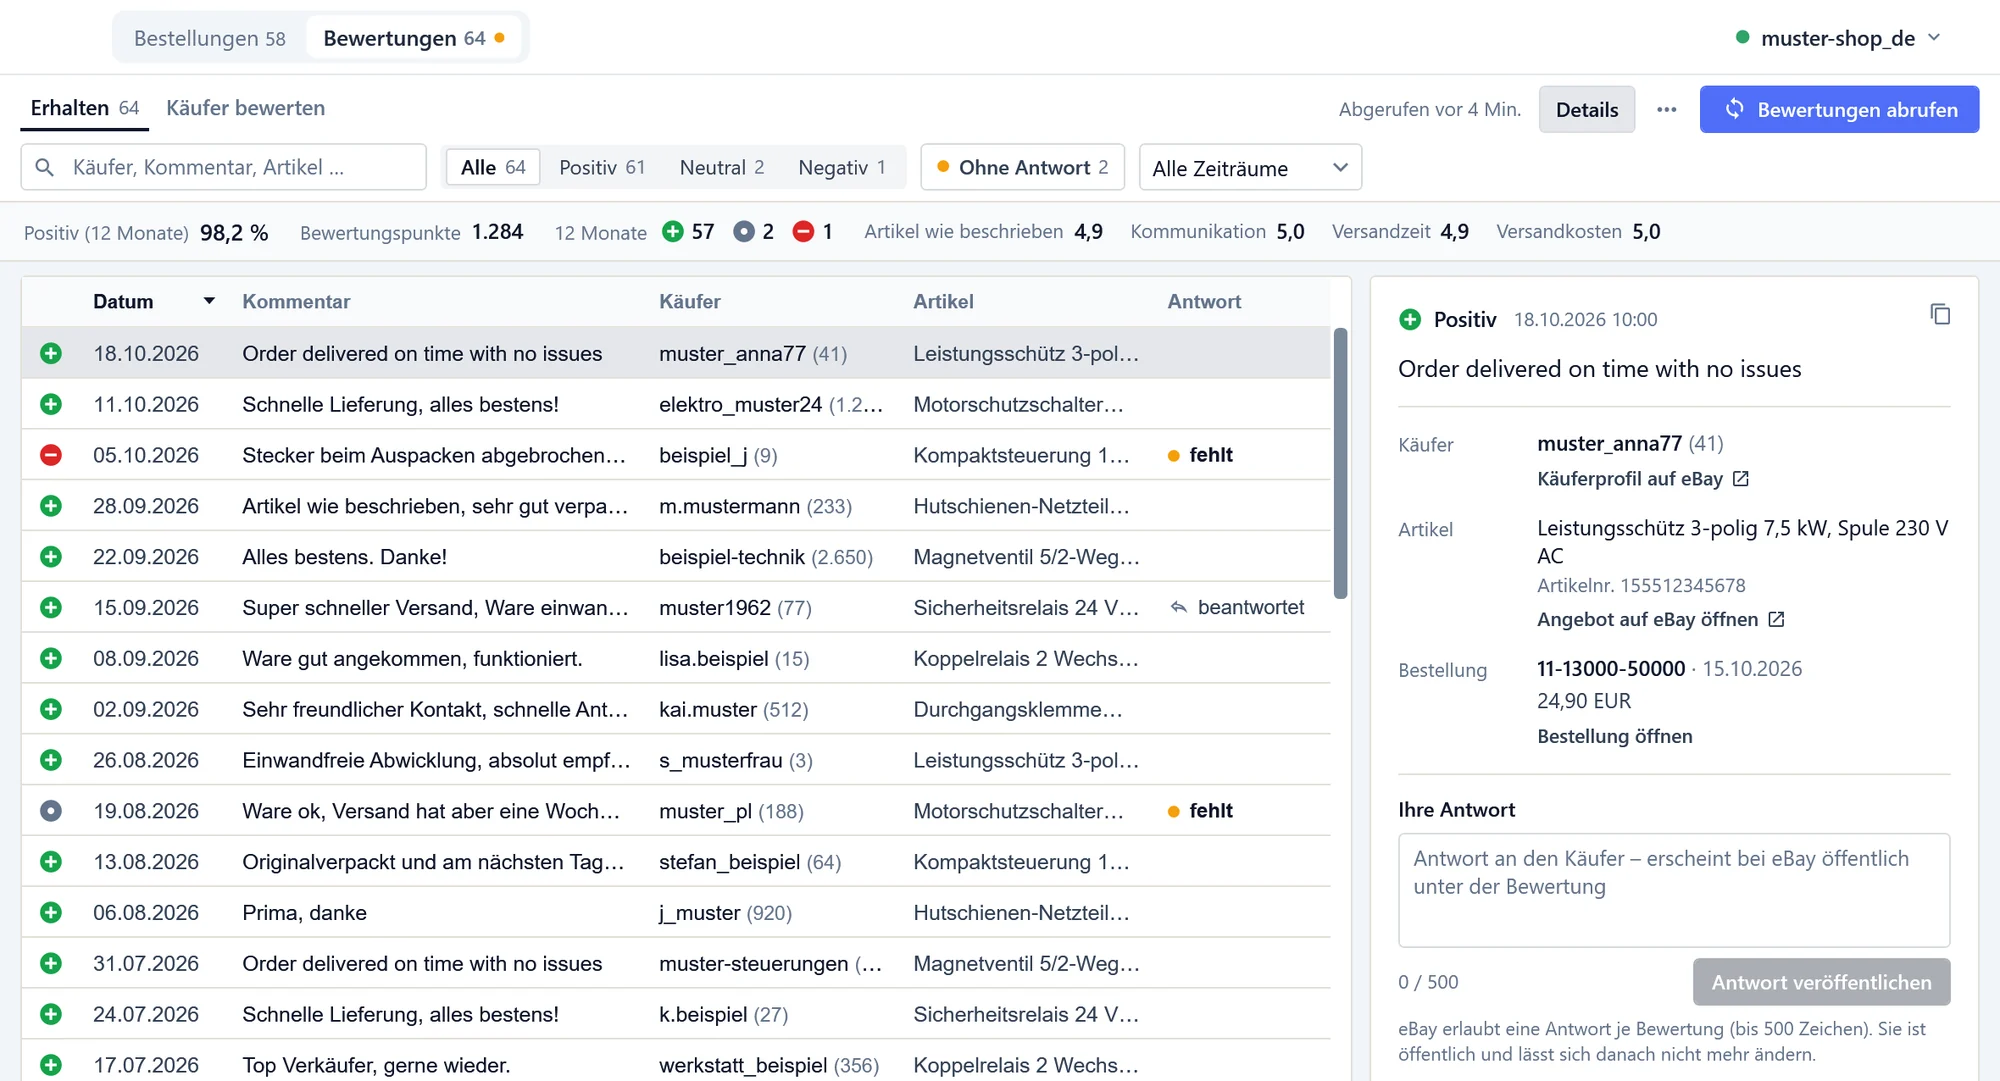The image size is (2000, 1081).
Task: Click the 'fehlt' status in the beispiel_j row
Action: [1201, 455]
